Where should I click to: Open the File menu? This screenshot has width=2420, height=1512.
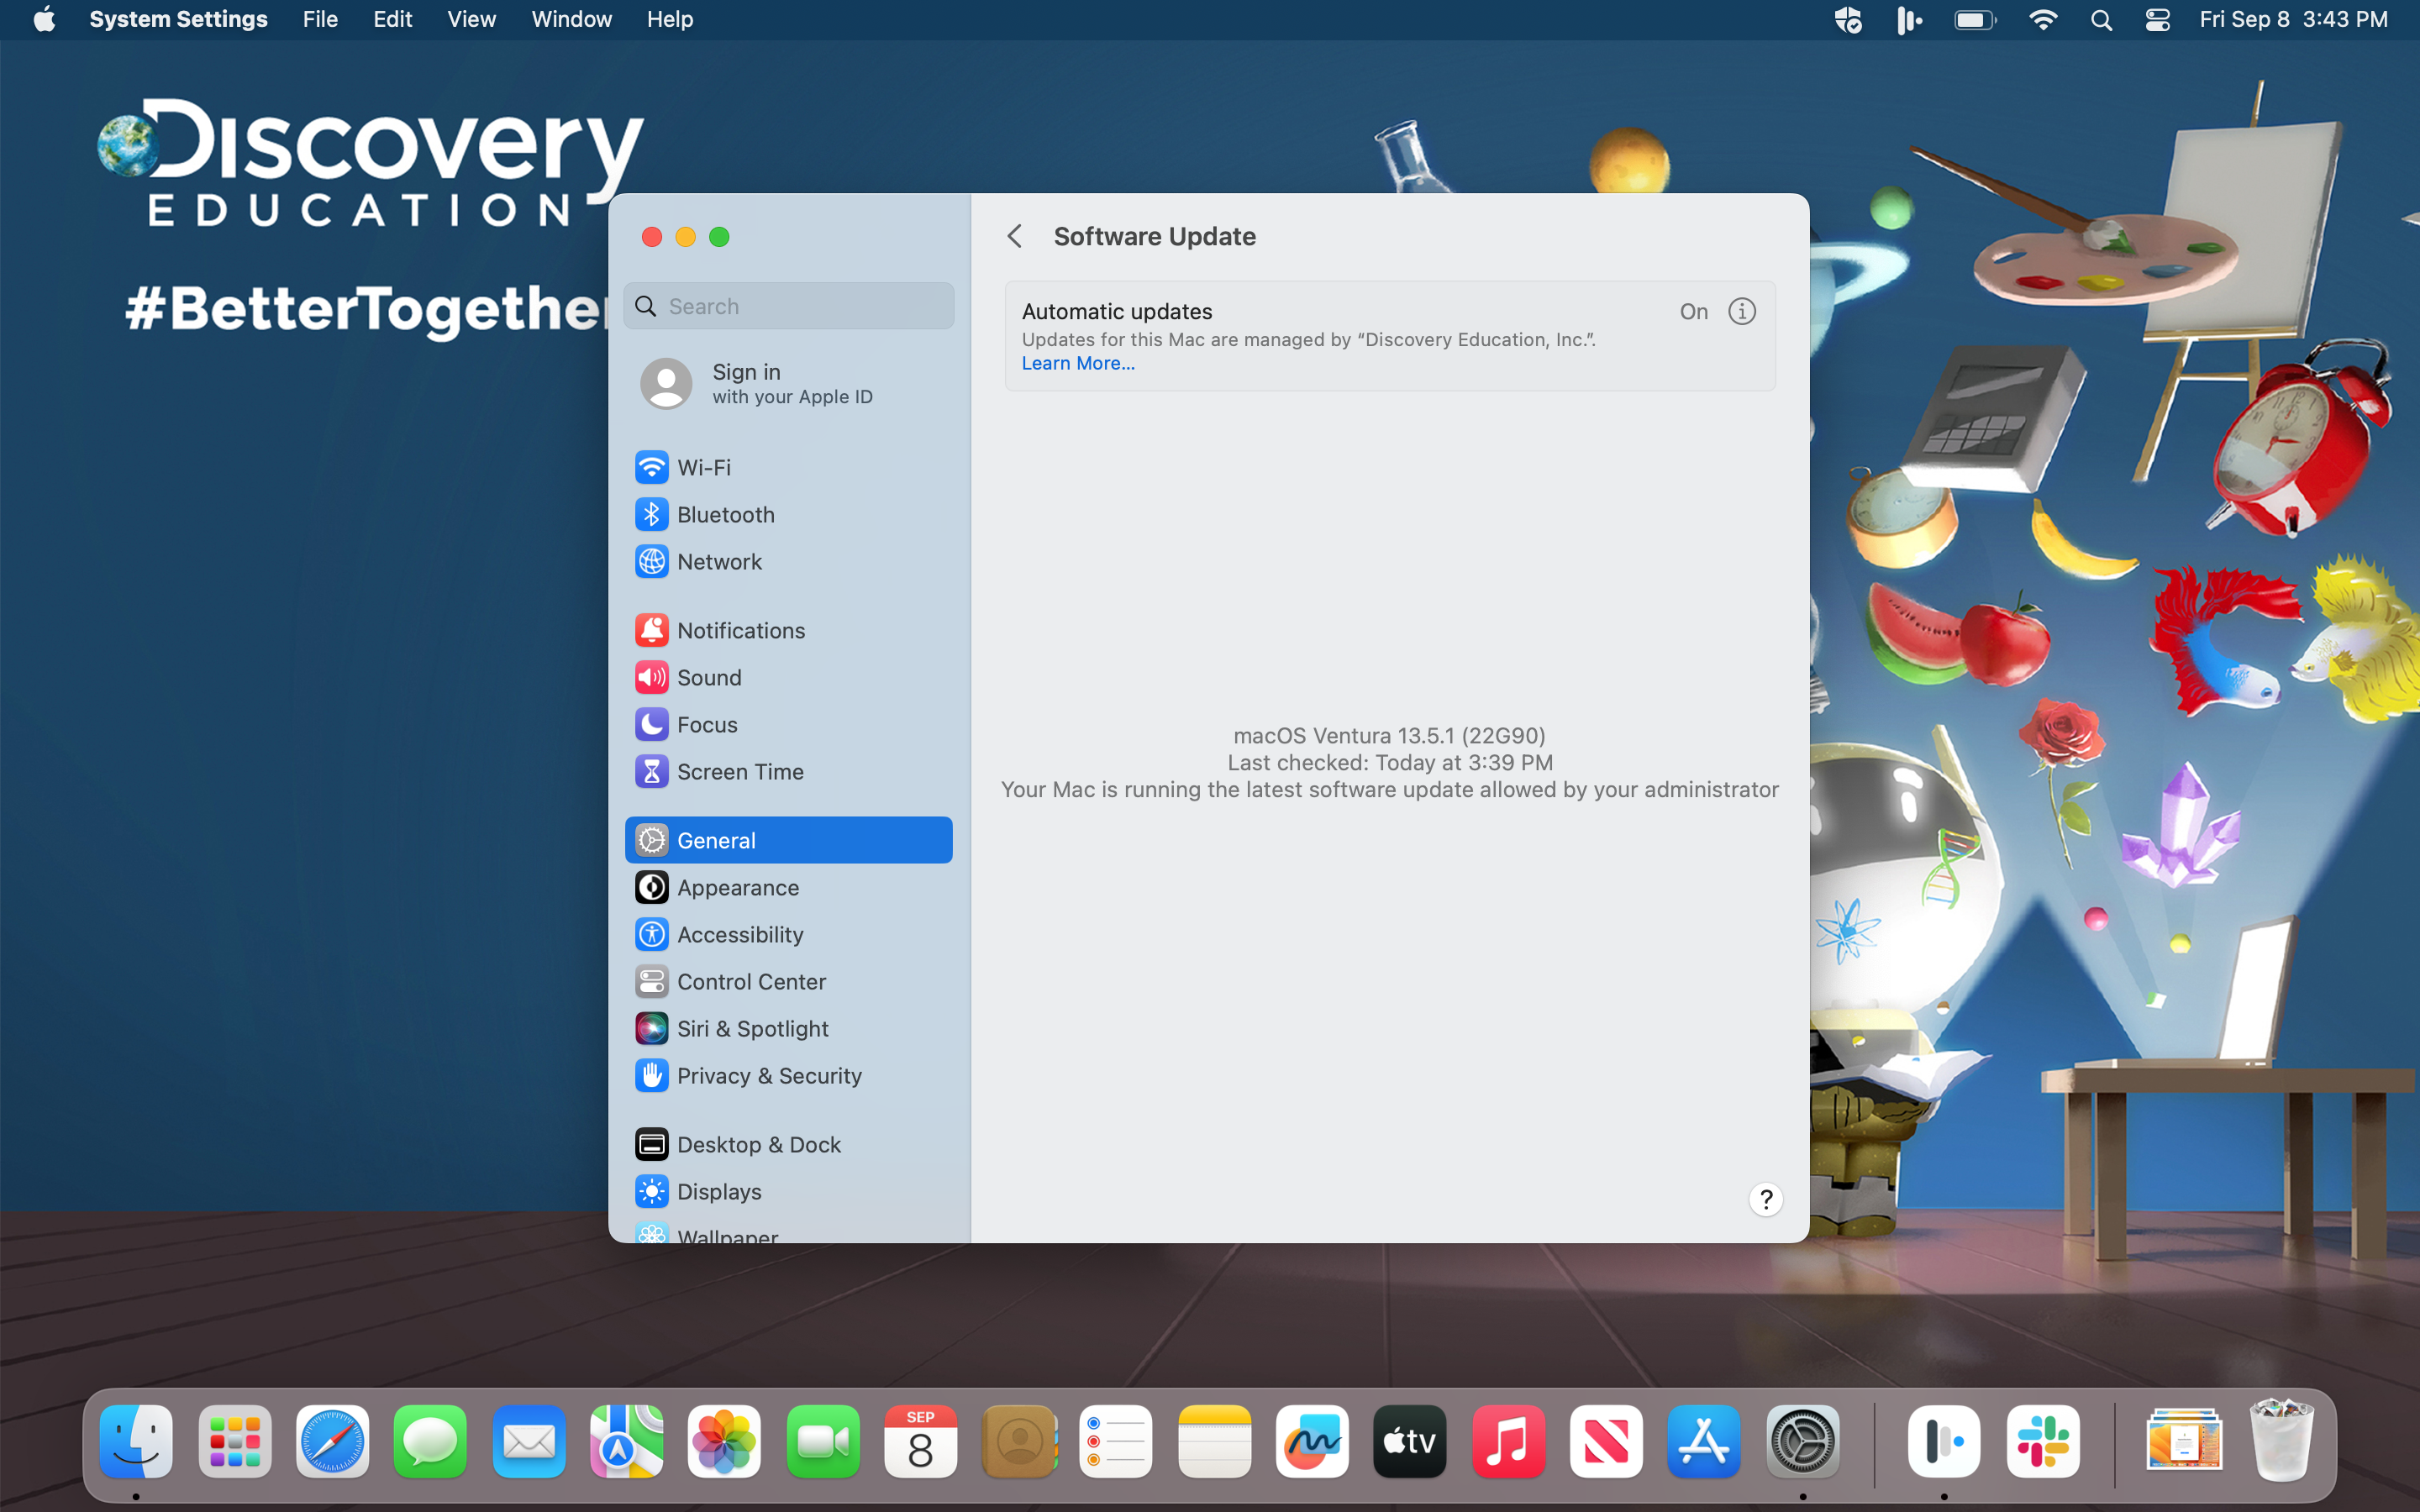click(x=320, y=19)
